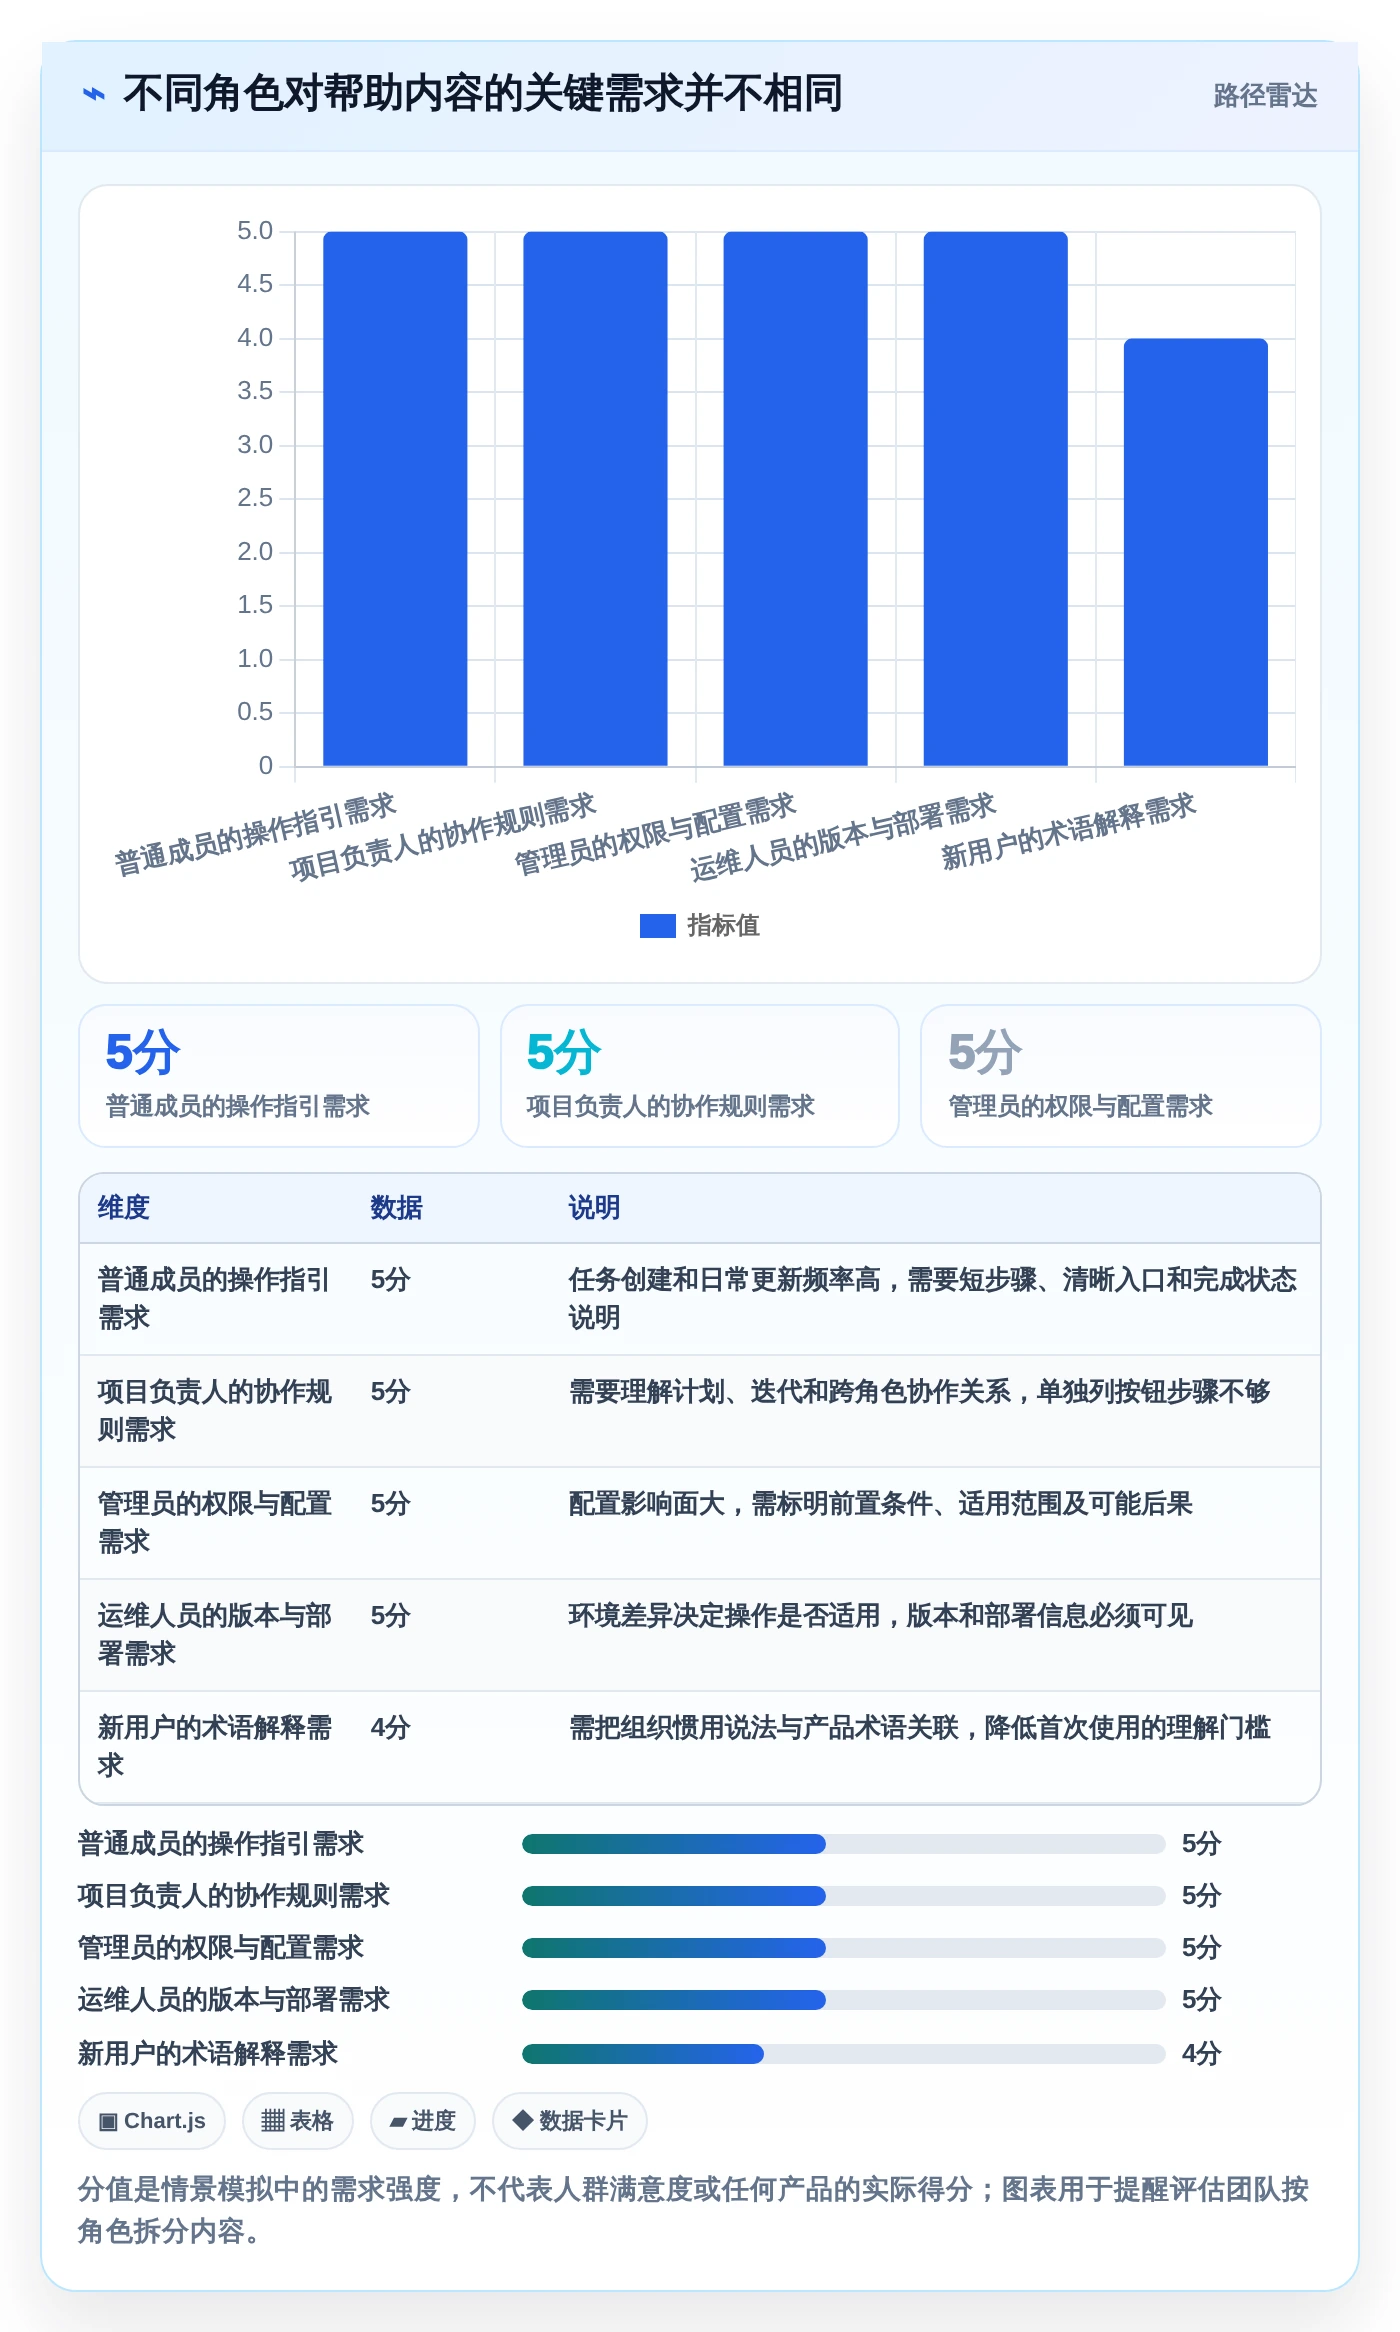The width and height of the screenshot is (1400, 2332).
Task: Click the 2.5 y-axis tick label
Action: tap(255, 498)
